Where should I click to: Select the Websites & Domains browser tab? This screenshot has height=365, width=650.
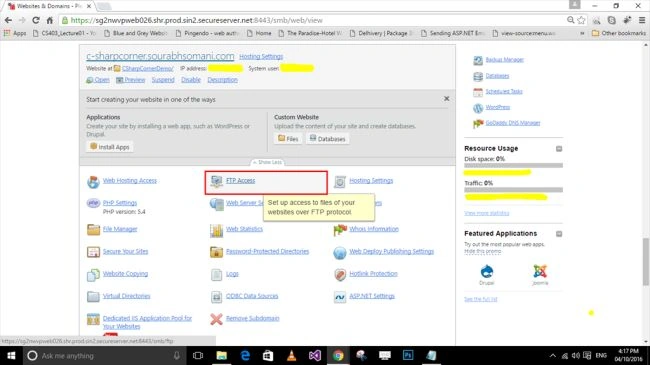tap(50, 6)
